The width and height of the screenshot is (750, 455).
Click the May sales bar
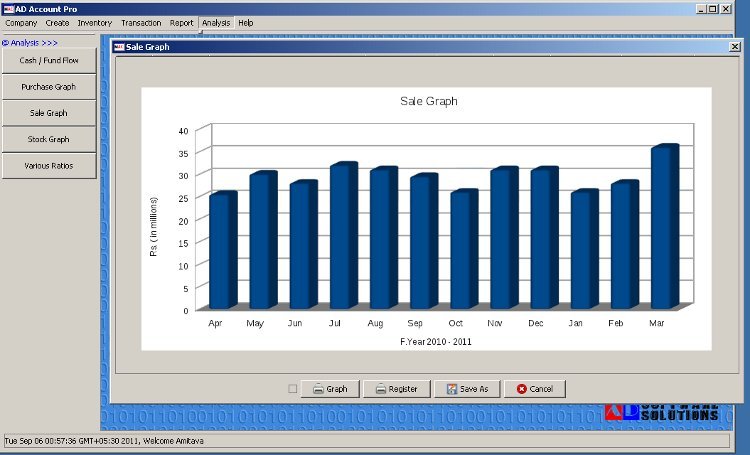coord(263,240)
